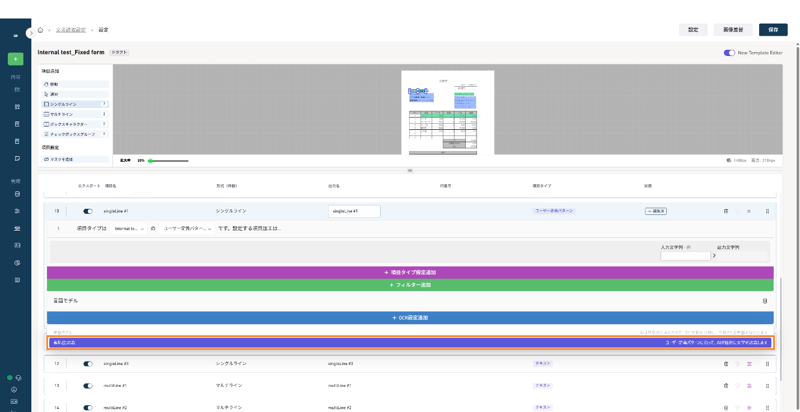
Task: Click the 設定 button at top right
Action: tap(692, 30)
